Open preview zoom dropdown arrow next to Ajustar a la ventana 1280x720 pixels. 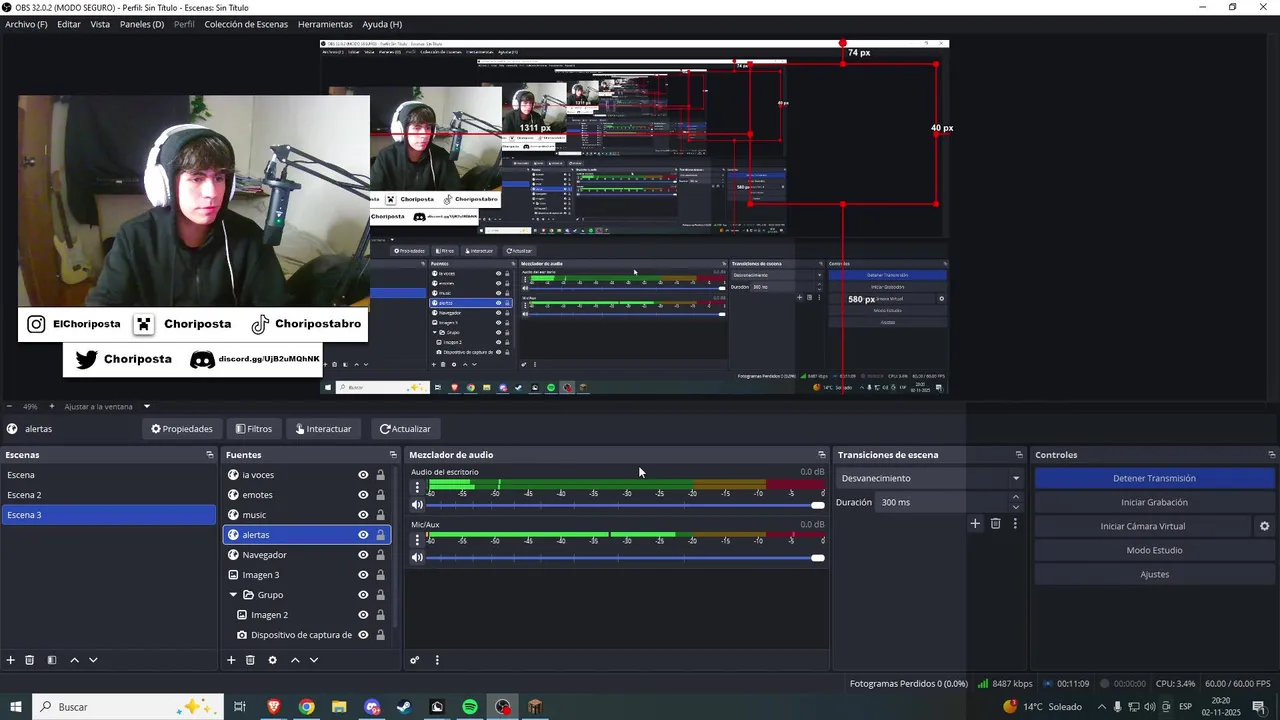(146, 406)
